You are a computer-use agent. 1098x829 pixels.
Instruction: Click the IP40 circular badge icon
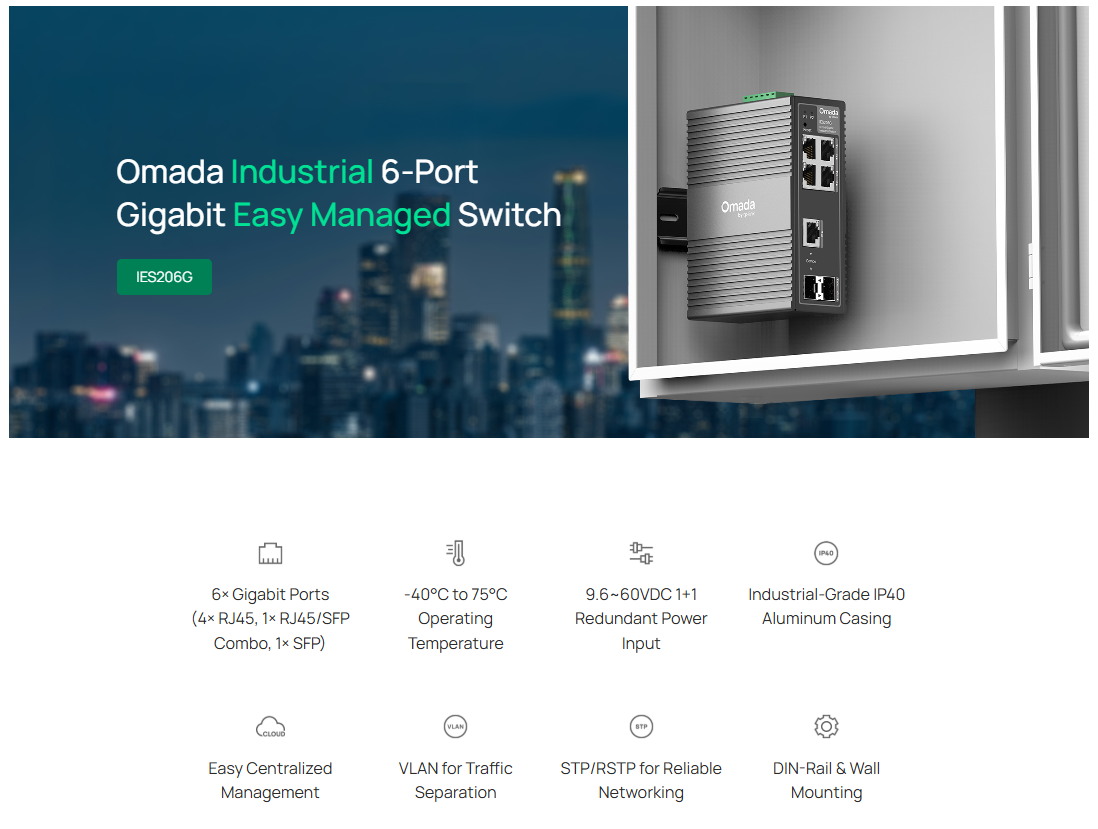tap(826, 553)
